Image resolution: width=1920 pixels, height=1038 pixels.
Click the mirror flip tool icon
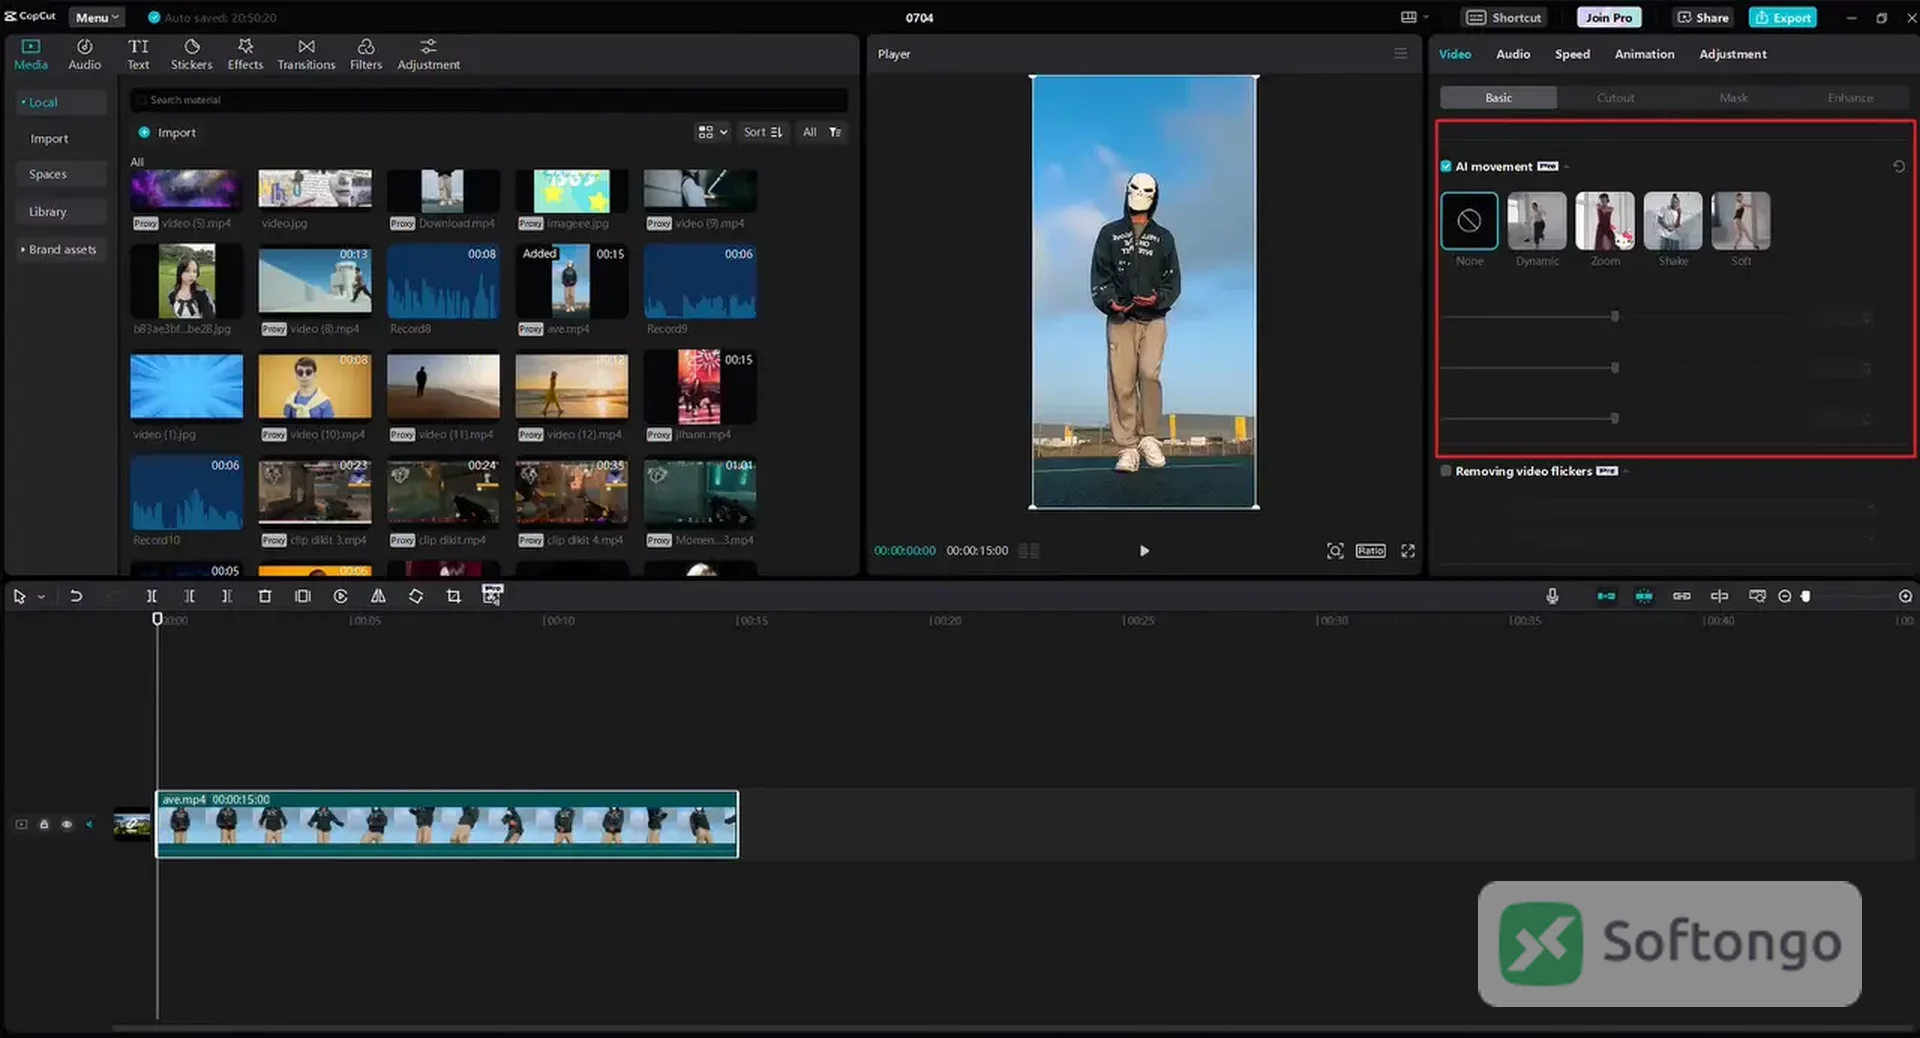click(378, 596)
